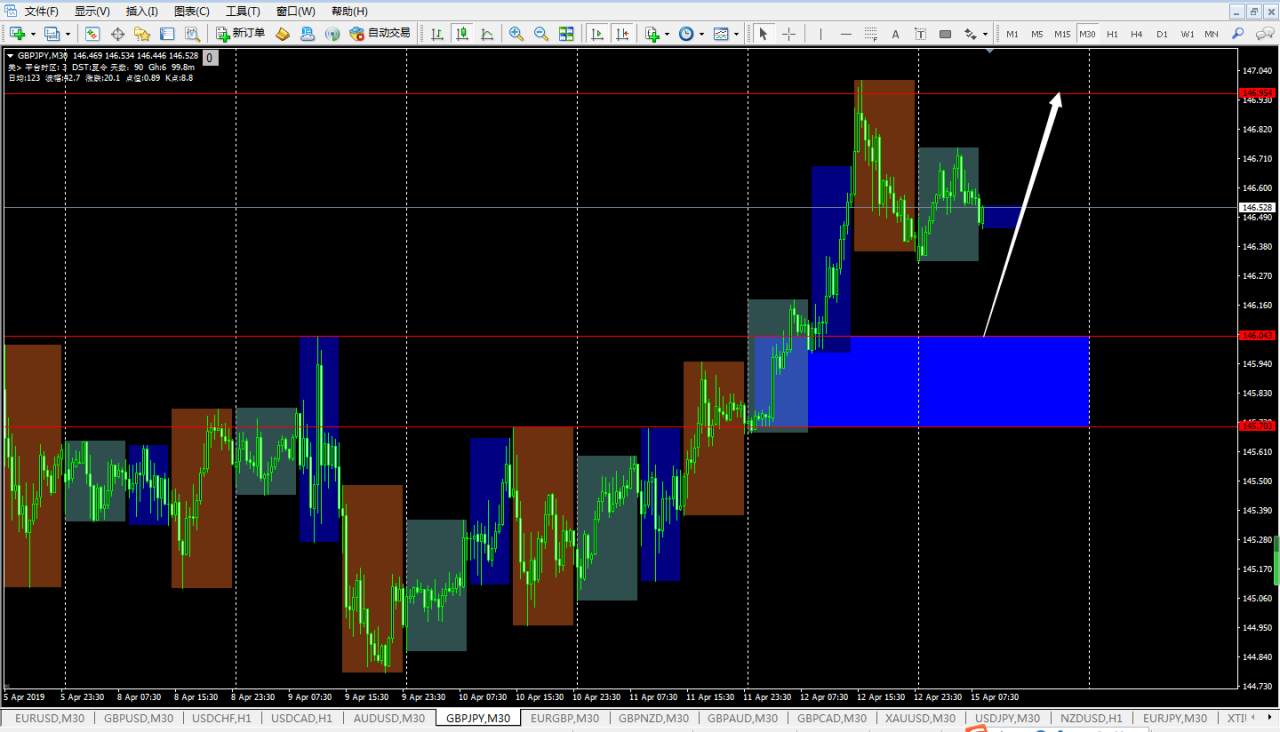Click the red 146.954 price level label
1280x732 pixels.
coord(1255,93)
